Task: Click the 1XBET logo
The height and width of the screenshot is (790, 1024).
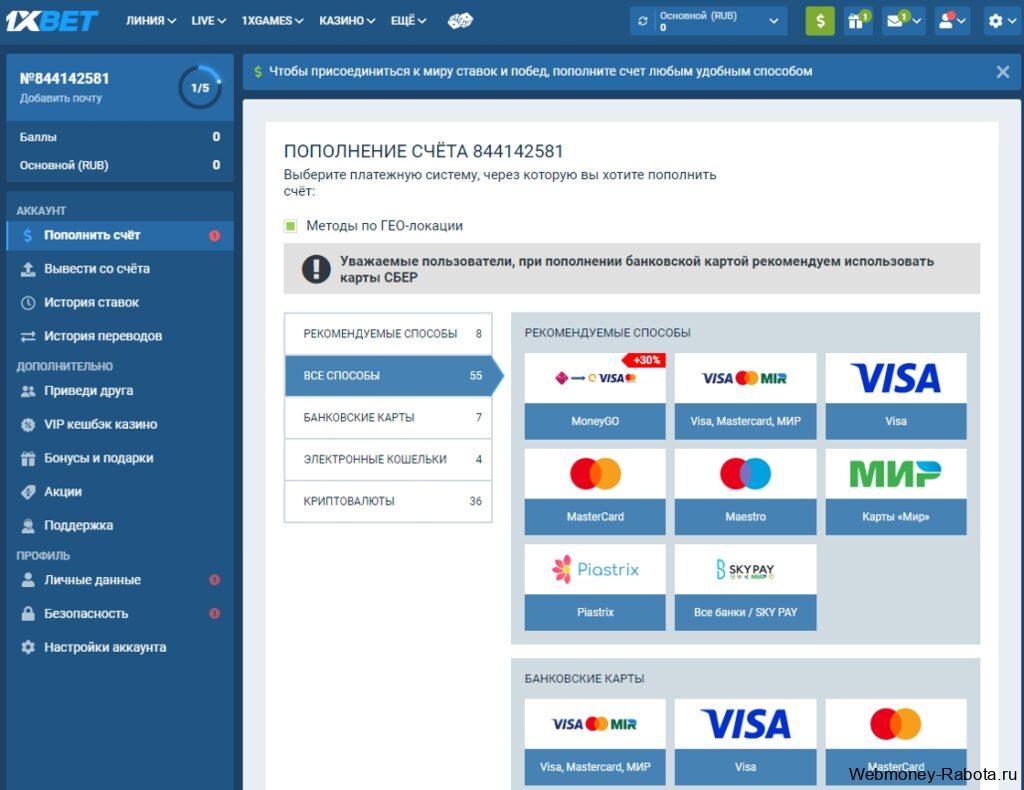Action: click(x=52, y=21)
